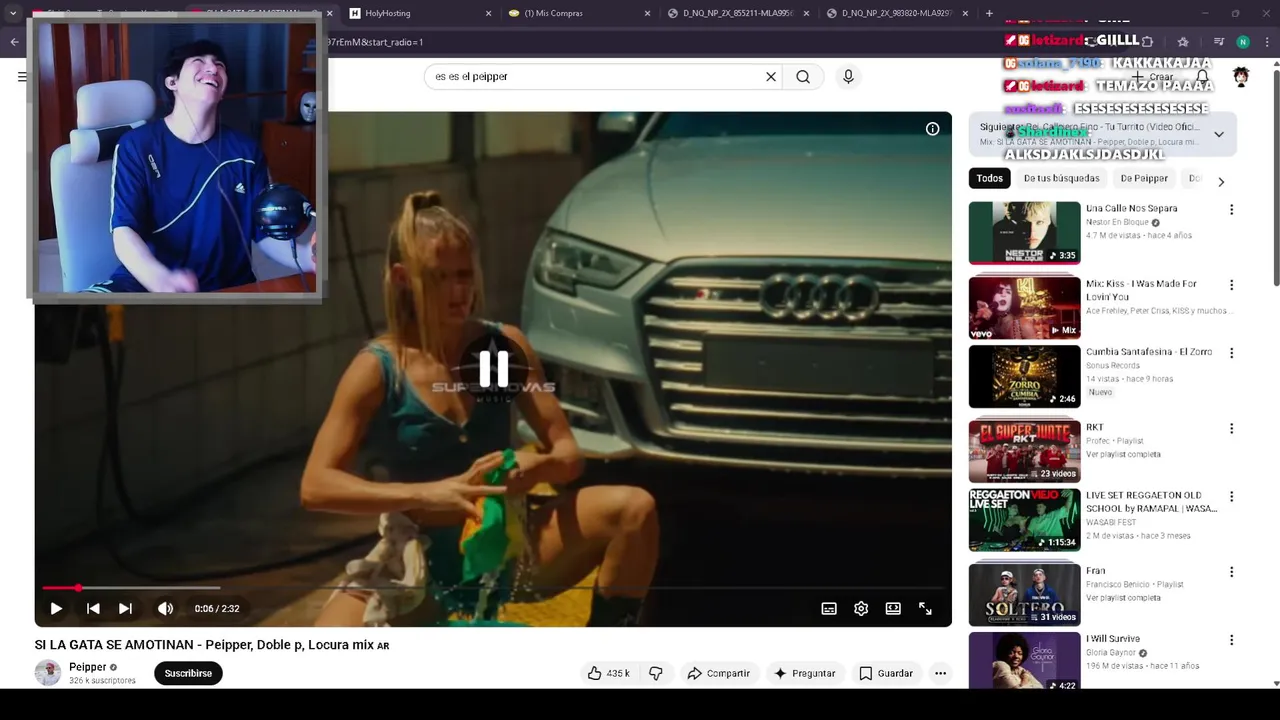Click Ver playlist completa under RKT

pos(1123,454)
